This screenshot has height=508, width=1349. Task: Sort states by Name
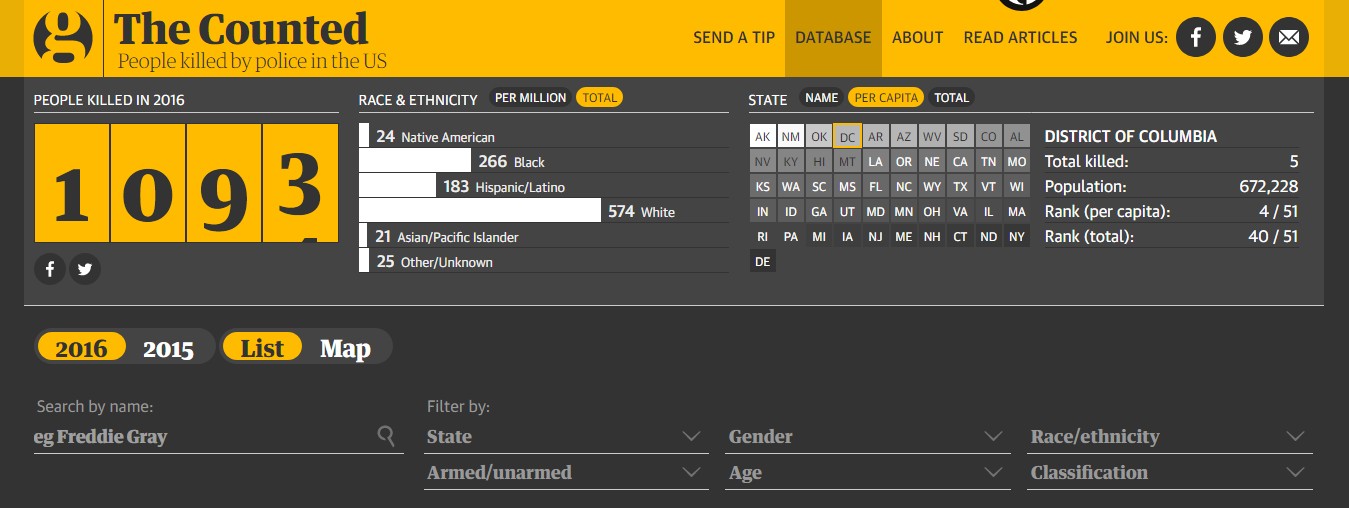pos(821,98)
